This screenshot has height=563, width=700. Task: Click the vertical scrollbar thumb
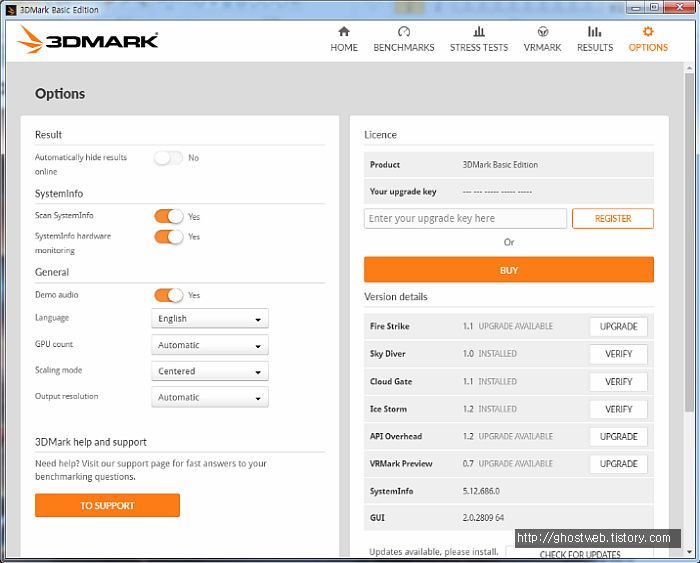point(689,241)
